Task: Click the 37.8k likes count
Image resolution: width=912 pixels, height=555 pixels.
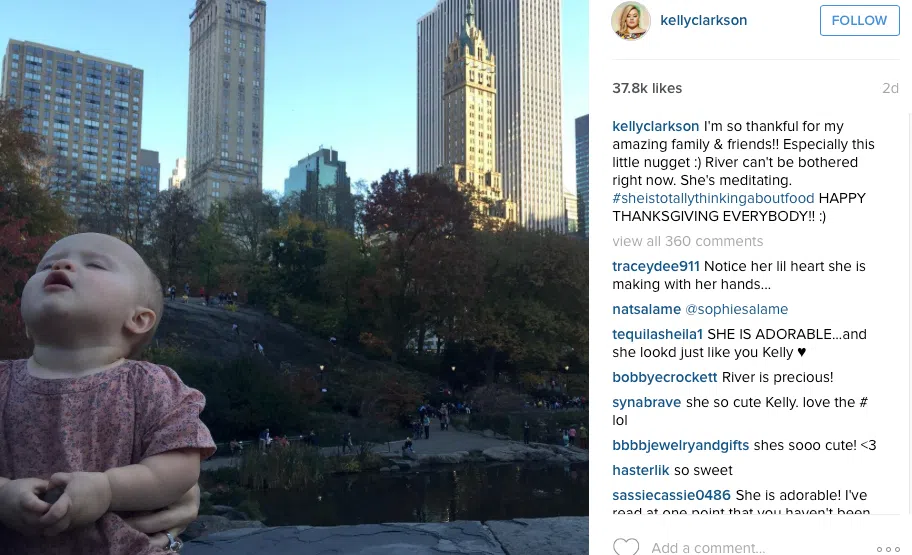Action: coord(647,88)
